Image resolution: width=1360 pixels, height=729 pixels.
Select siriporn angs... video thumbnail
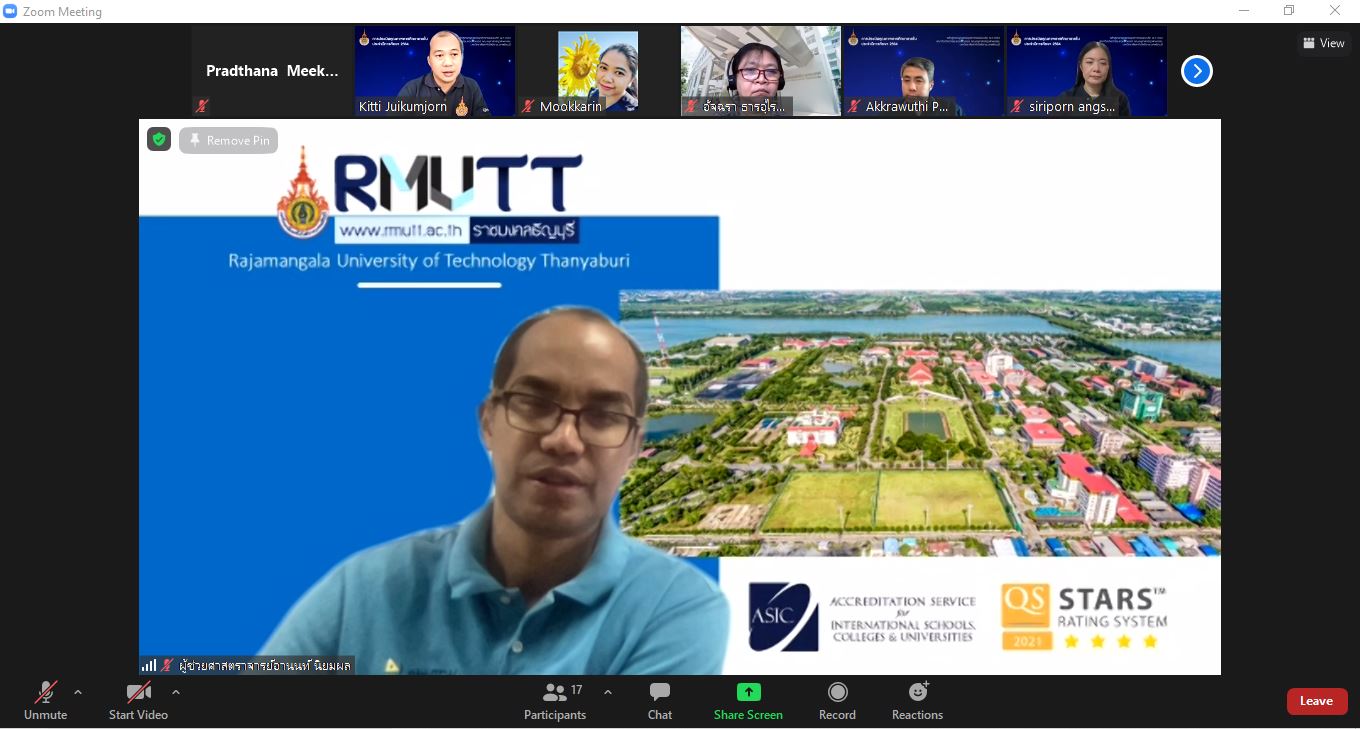pyautogui.click(x=1086, y=71)
